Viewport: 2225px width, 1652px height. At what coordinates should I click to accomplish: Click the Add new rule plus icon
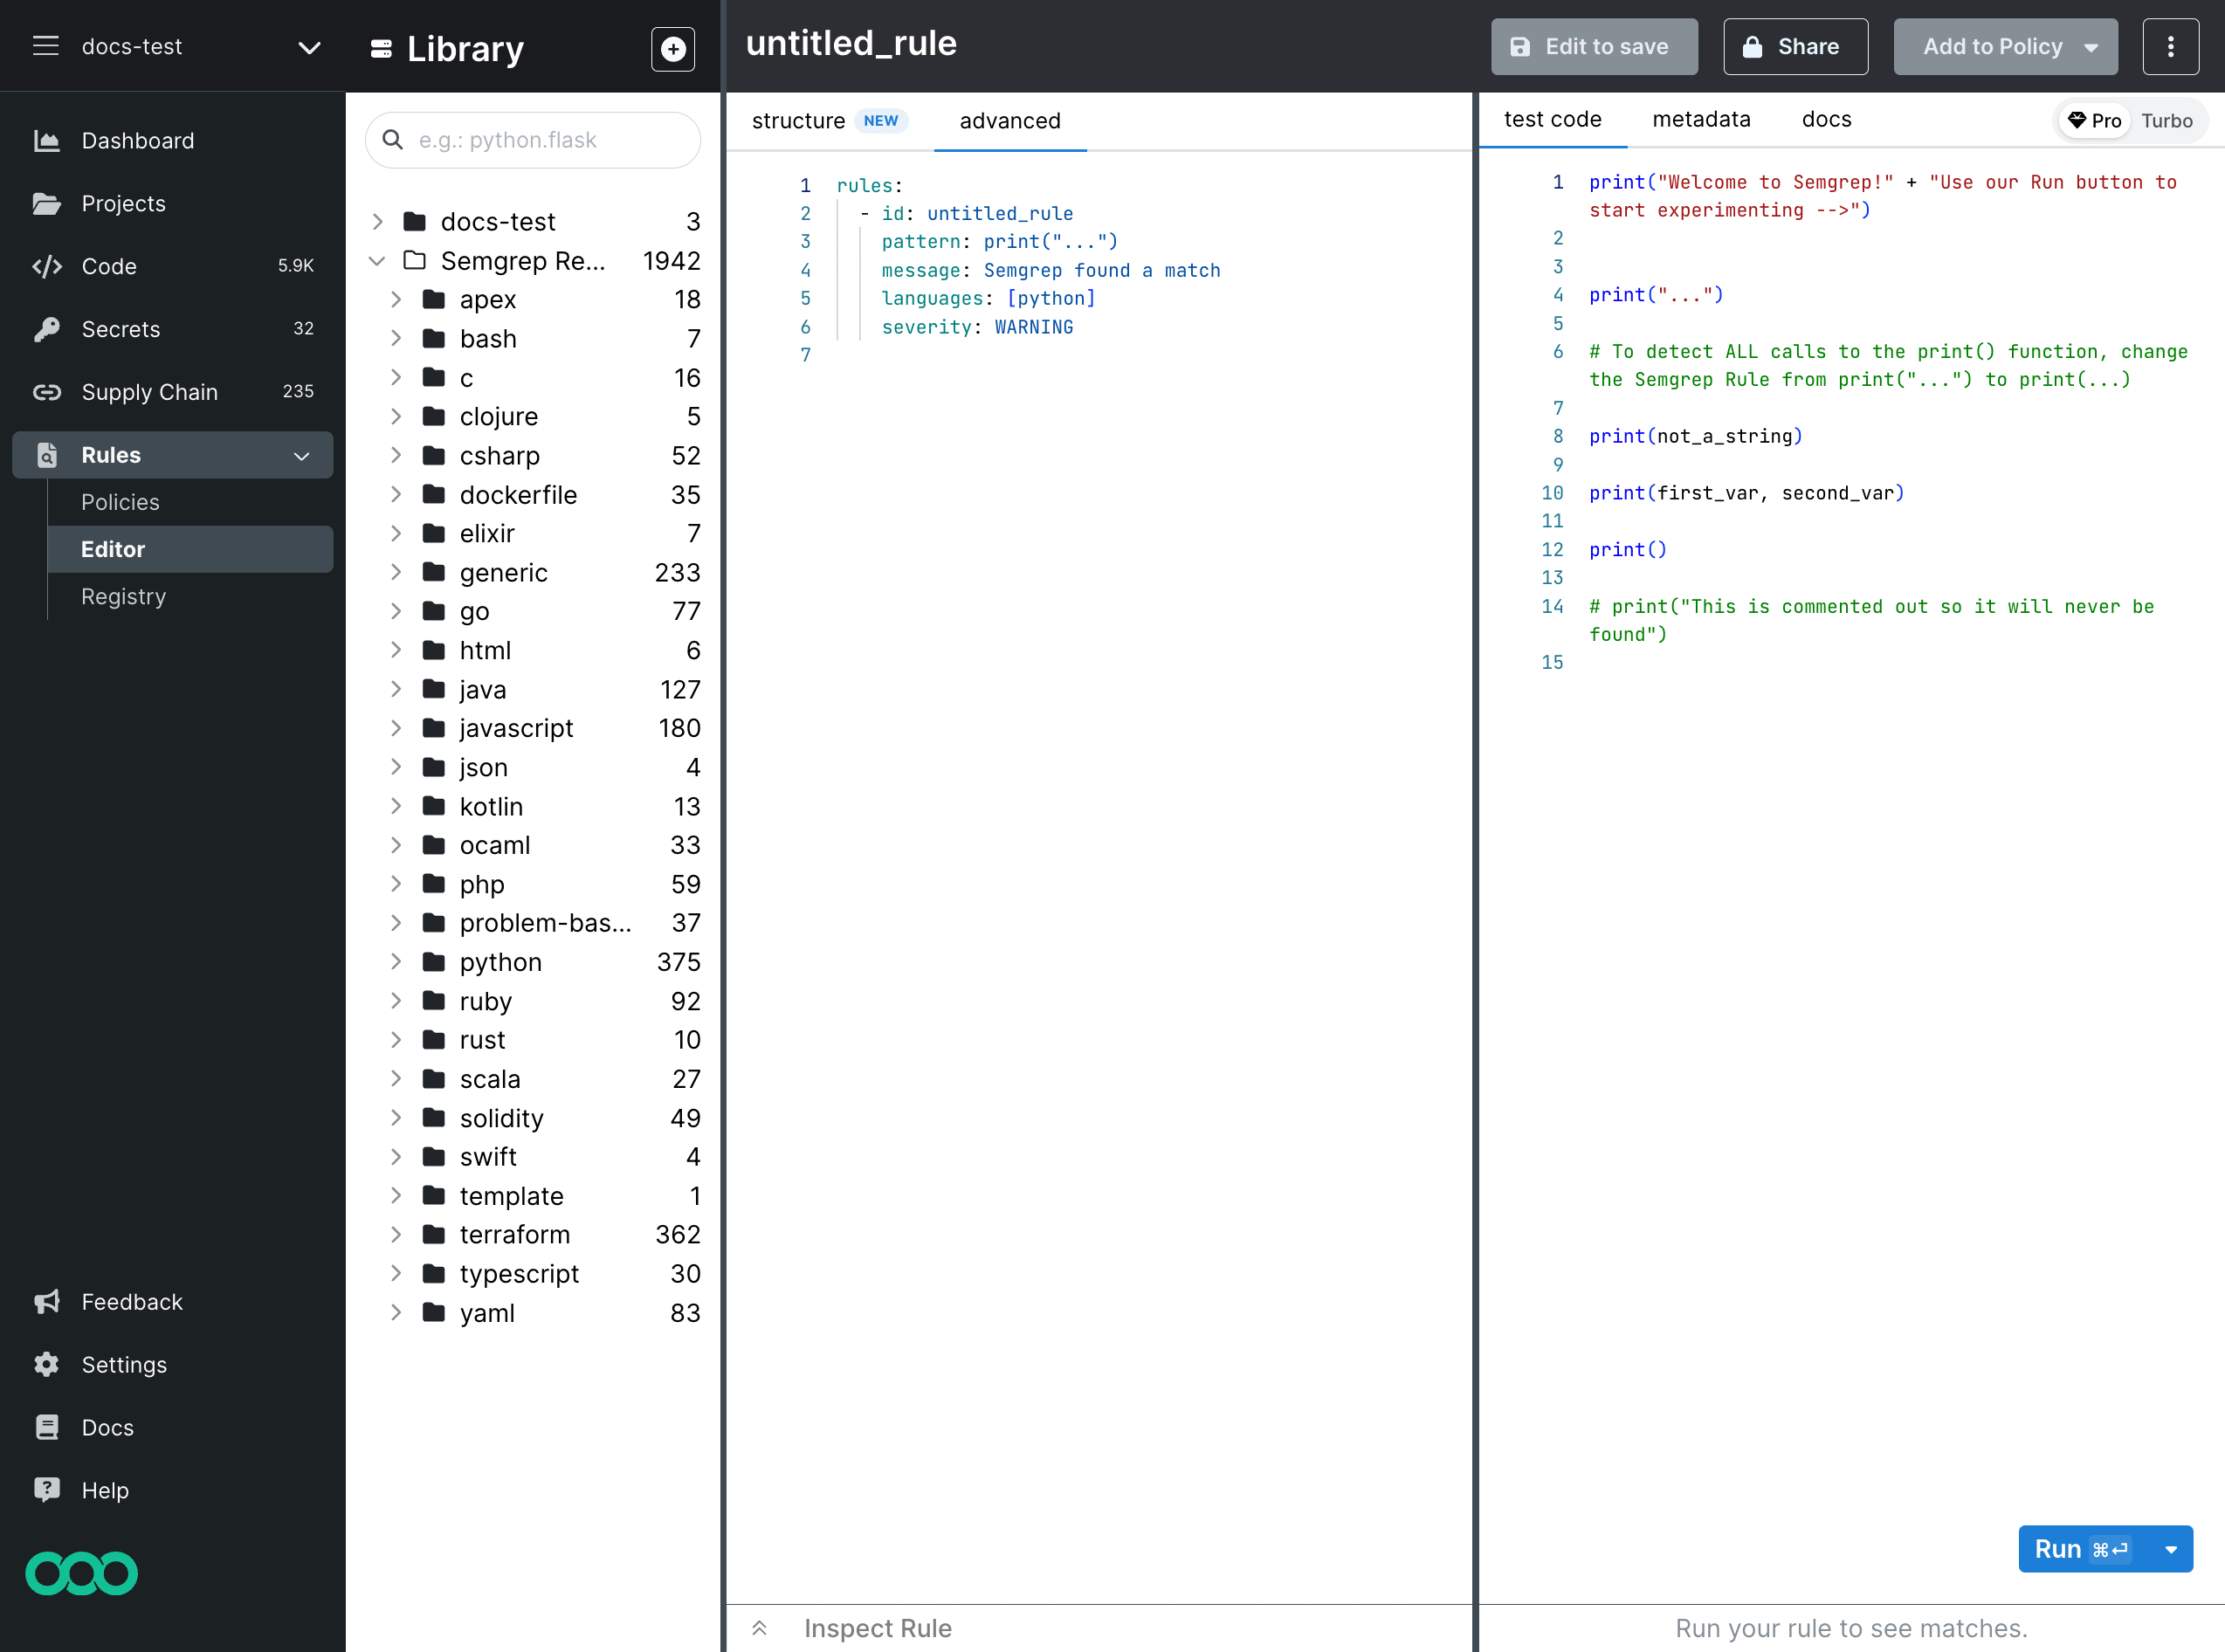coord(673,49)
